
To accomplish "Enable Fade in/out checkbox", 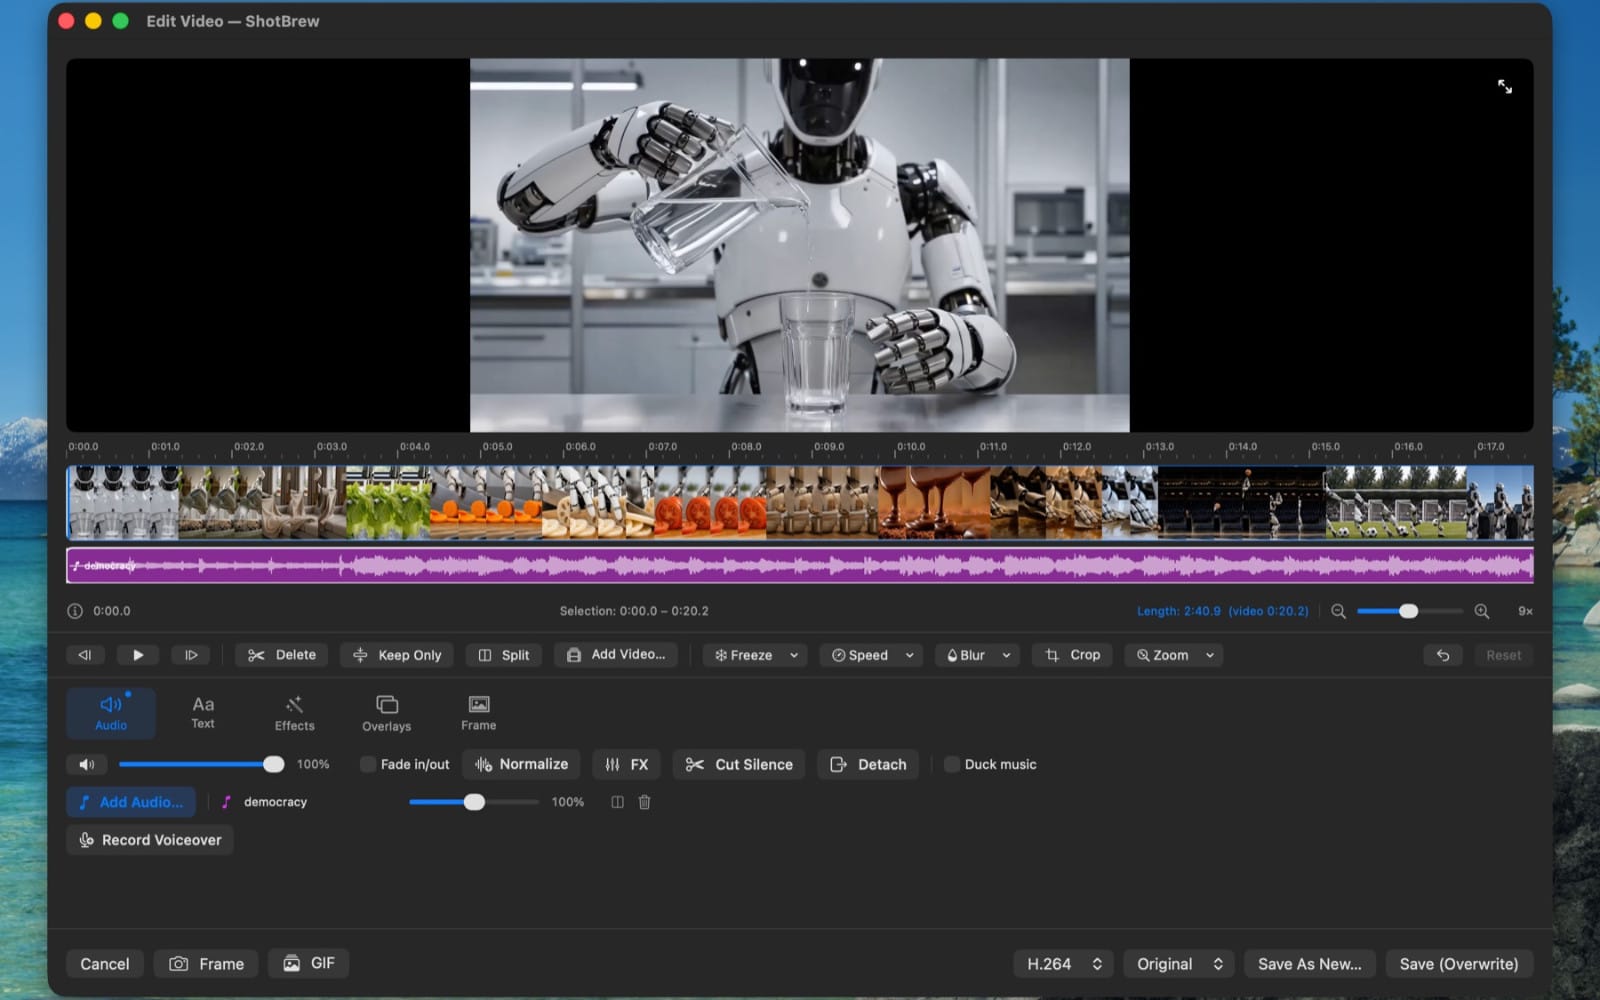I will [x=368, y=764].
